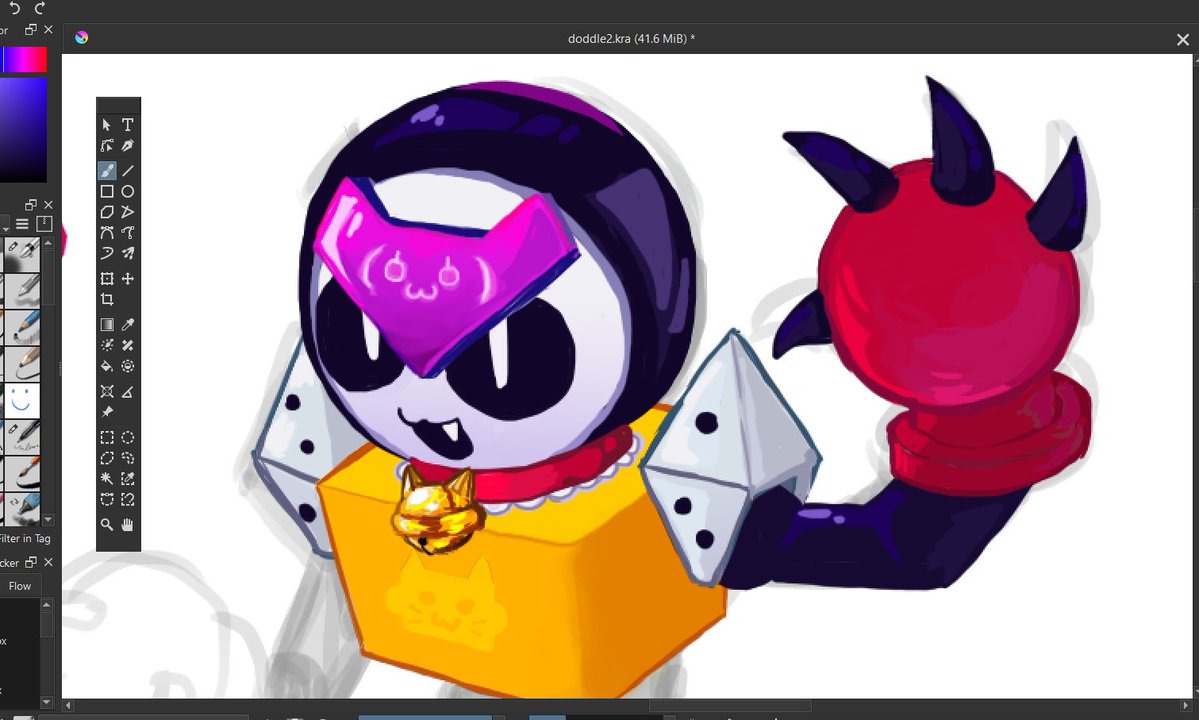Select the Freehand Selection tool
Screen dimensions: 1199x720
pos(128,458)
